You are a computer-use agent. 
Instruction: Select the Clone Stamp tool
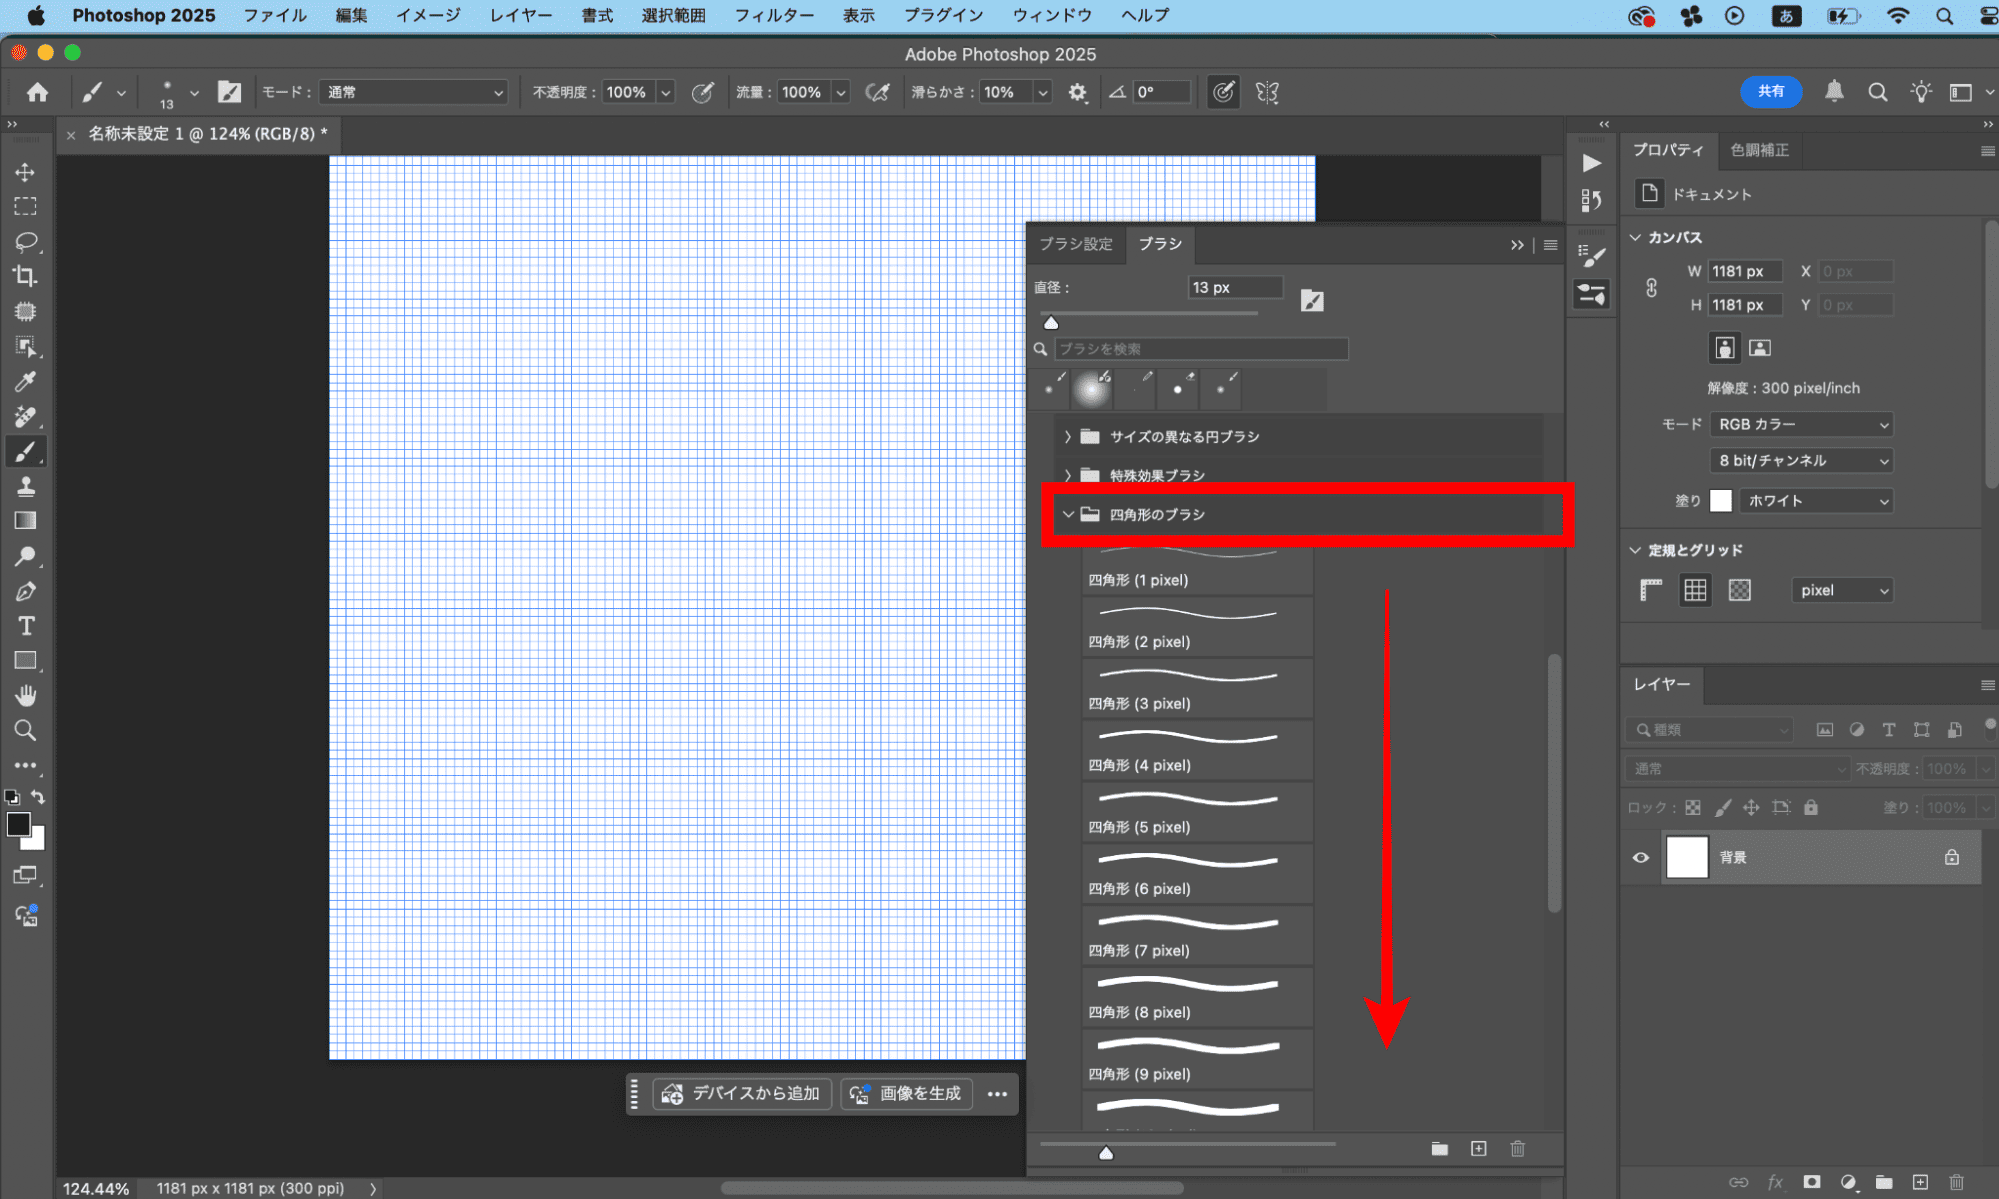coord(25,486)
